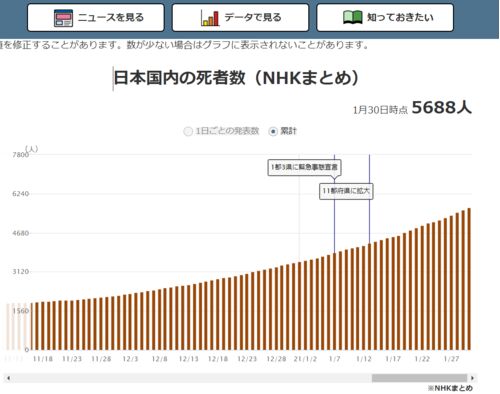Click the 1/22 x-axis date label
This screenshot has width=500, height=394.
pos(422,359)
